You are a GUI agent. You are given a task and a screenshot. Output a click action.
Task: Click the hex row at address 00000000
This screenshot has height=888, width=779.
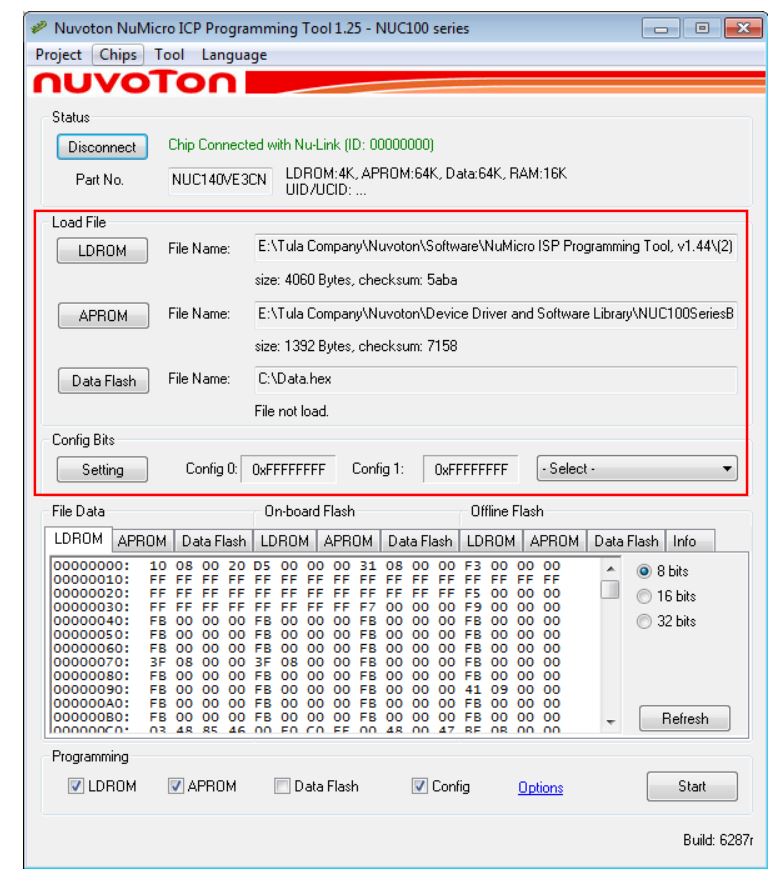tap(306, 566)
